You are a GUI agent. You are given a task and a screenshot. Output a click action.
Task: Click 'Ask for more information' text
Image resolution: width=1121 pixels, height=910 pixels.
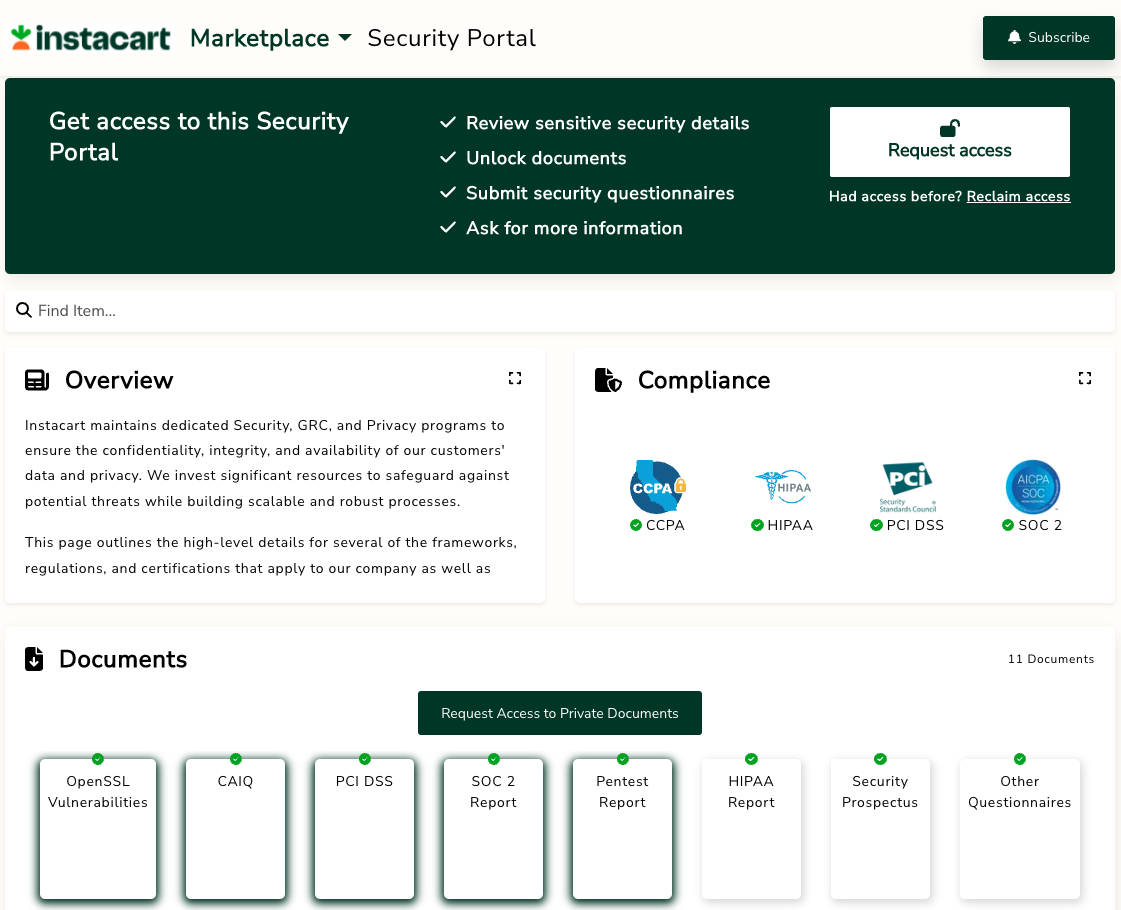click(574, 228)
